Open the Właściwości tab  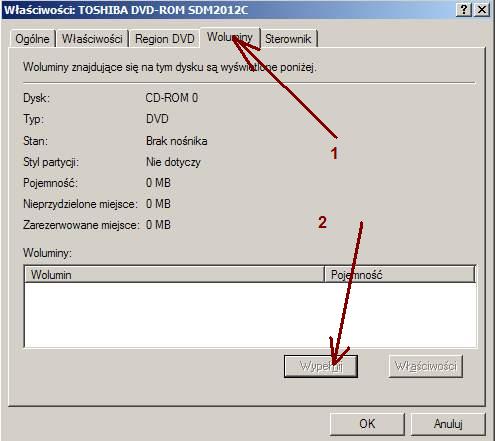pyautogui.click(x=92, y=39)
